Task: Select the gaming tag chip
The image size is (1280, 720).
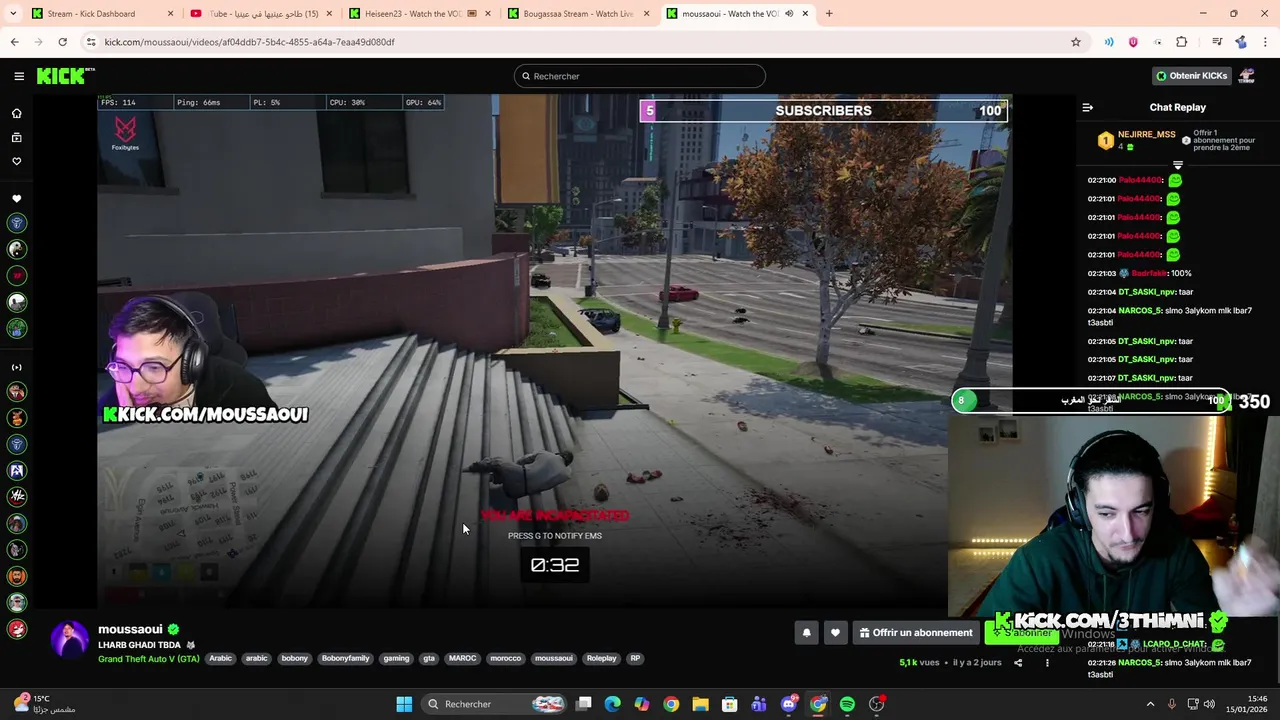Action: (396, 658)
